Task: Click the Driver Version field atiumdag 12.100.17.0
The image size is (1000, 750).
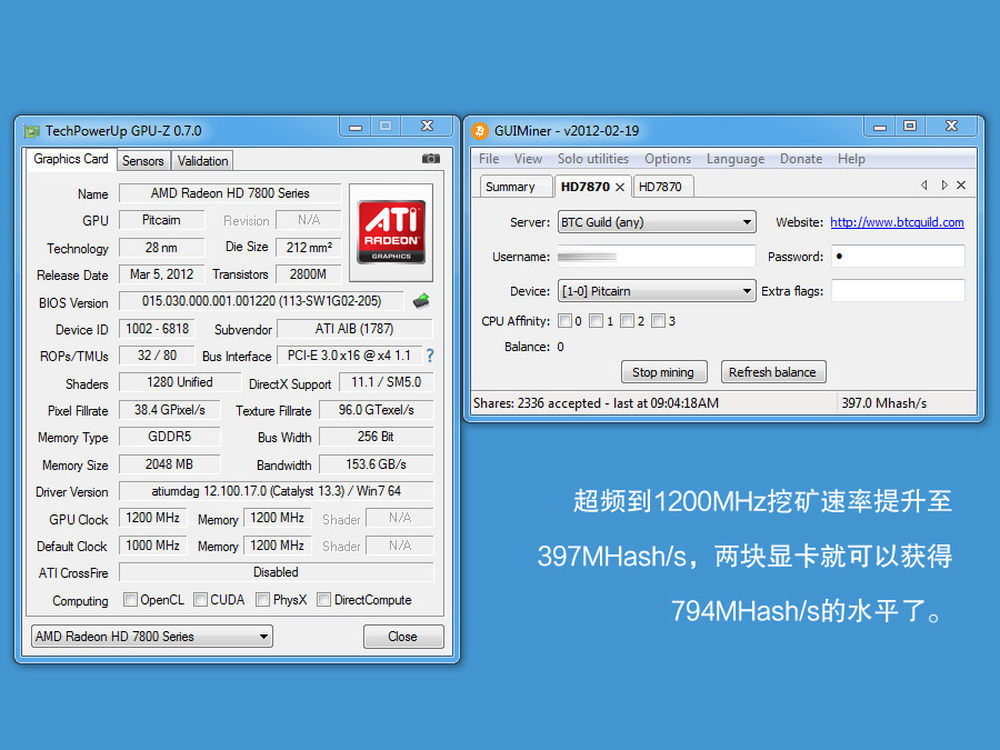Action: point(276,491)
